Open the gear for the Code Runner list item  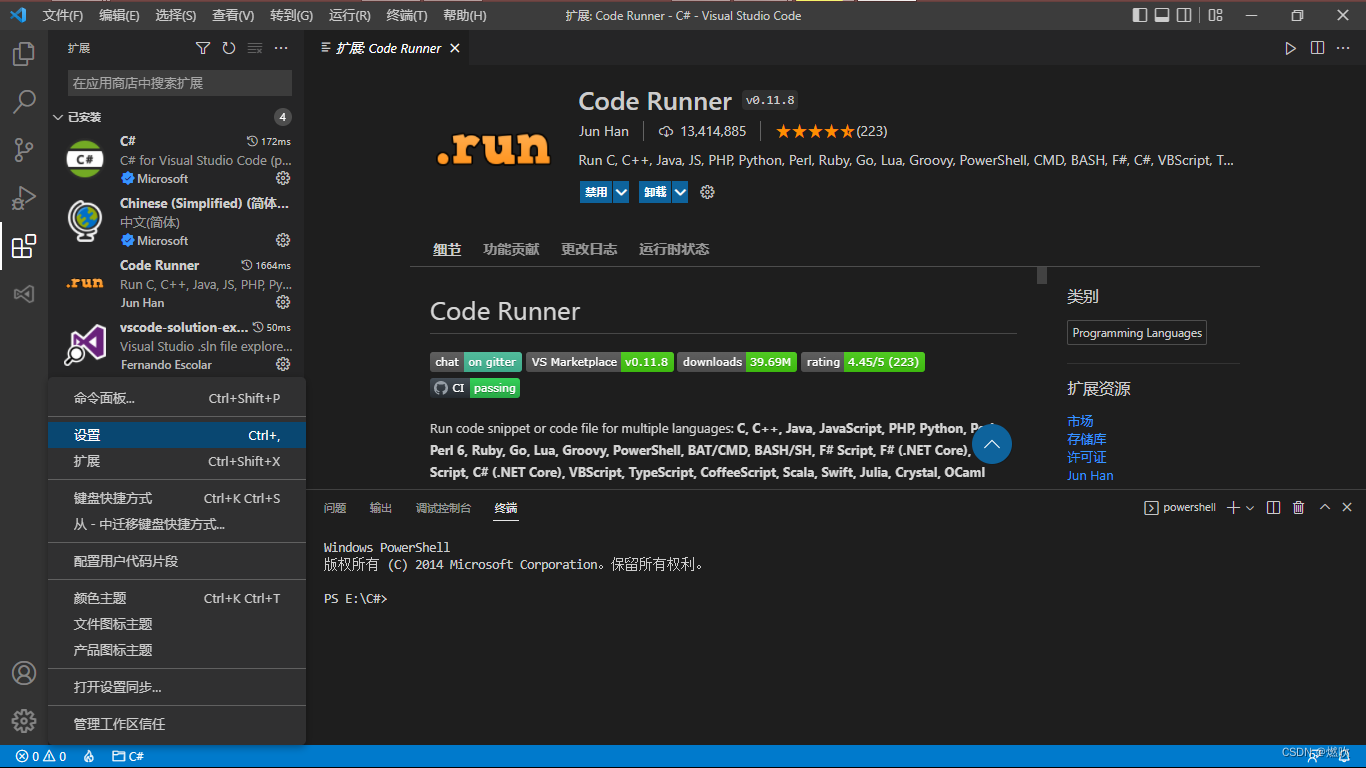[283, 302]
